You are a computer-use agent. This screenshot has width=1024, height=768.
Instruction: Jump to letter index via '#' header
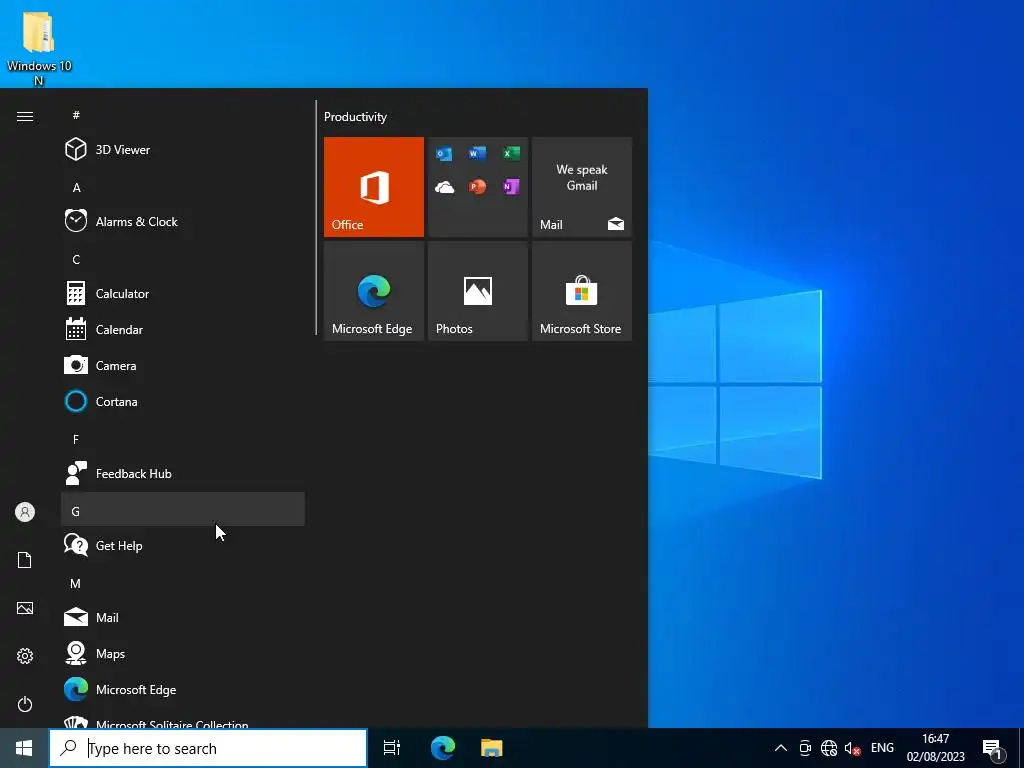(x=183, y=115)
